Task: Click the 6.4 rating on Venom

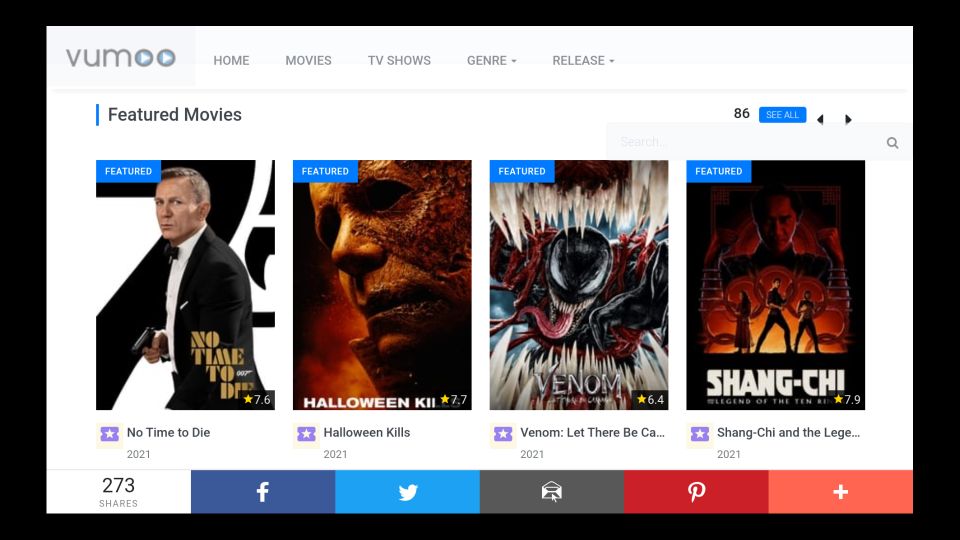Action: (650, 399)
